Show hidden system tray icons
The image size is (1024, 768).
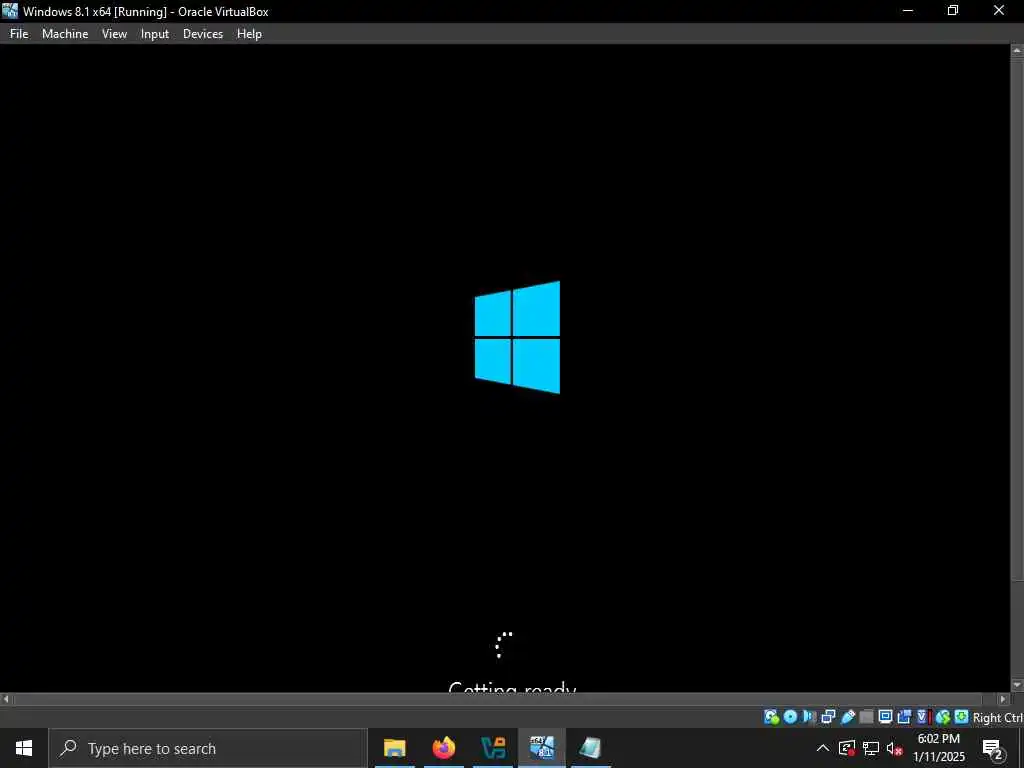[823, 748]
